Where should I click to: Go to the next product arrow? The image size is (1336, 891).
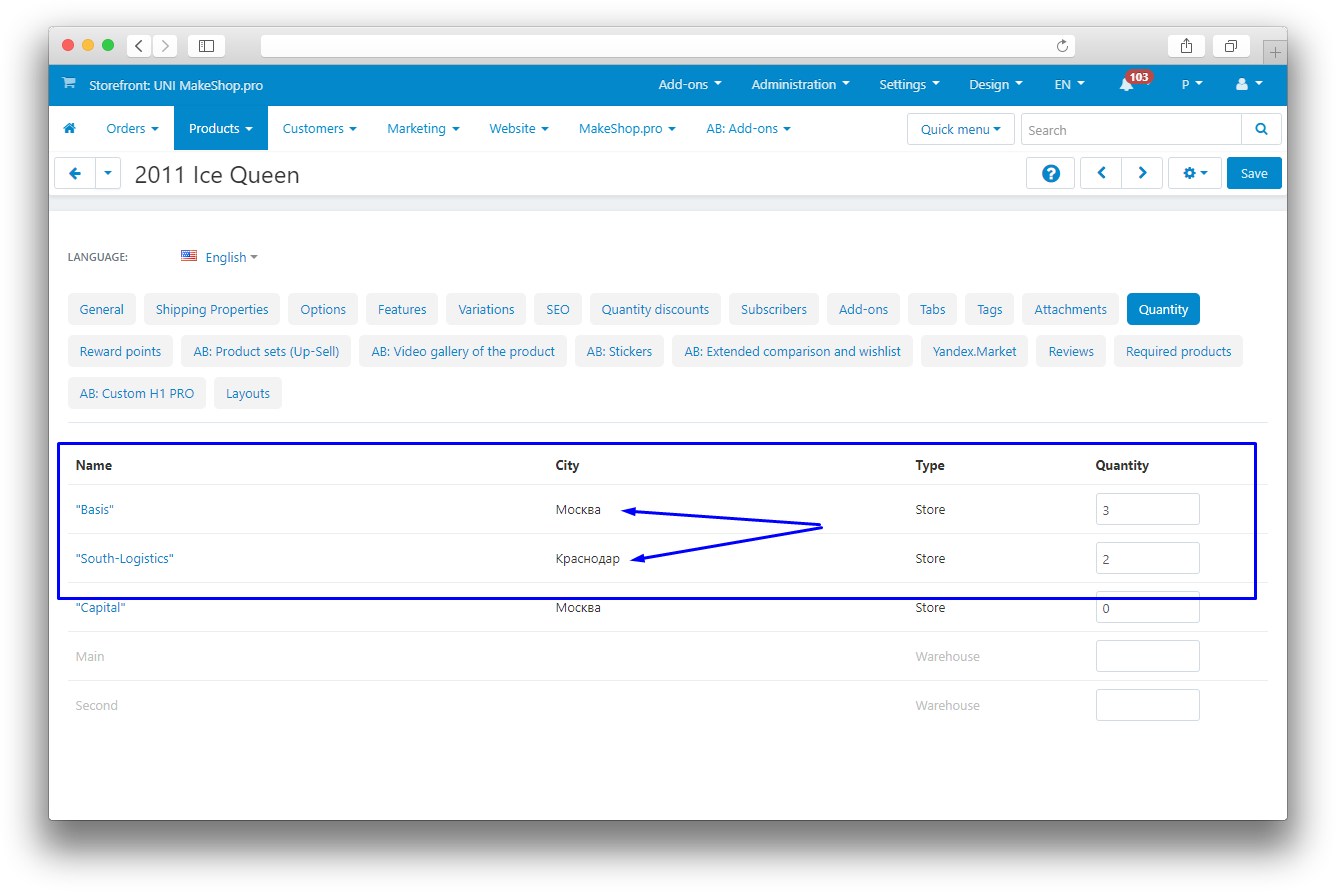click(1142, 173)
